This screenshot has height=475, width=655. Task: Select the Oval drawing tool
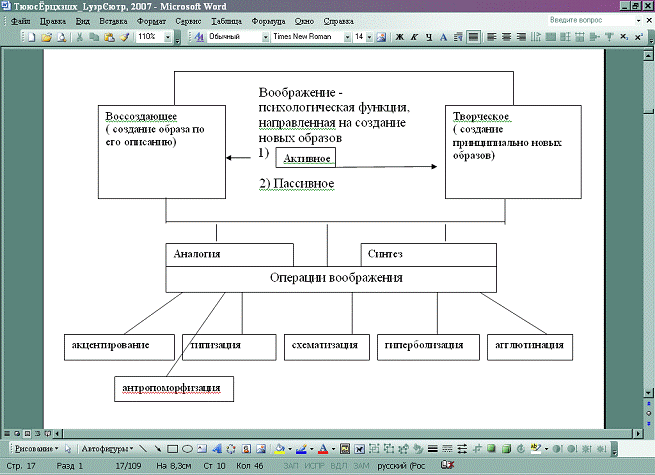(187, 448)
